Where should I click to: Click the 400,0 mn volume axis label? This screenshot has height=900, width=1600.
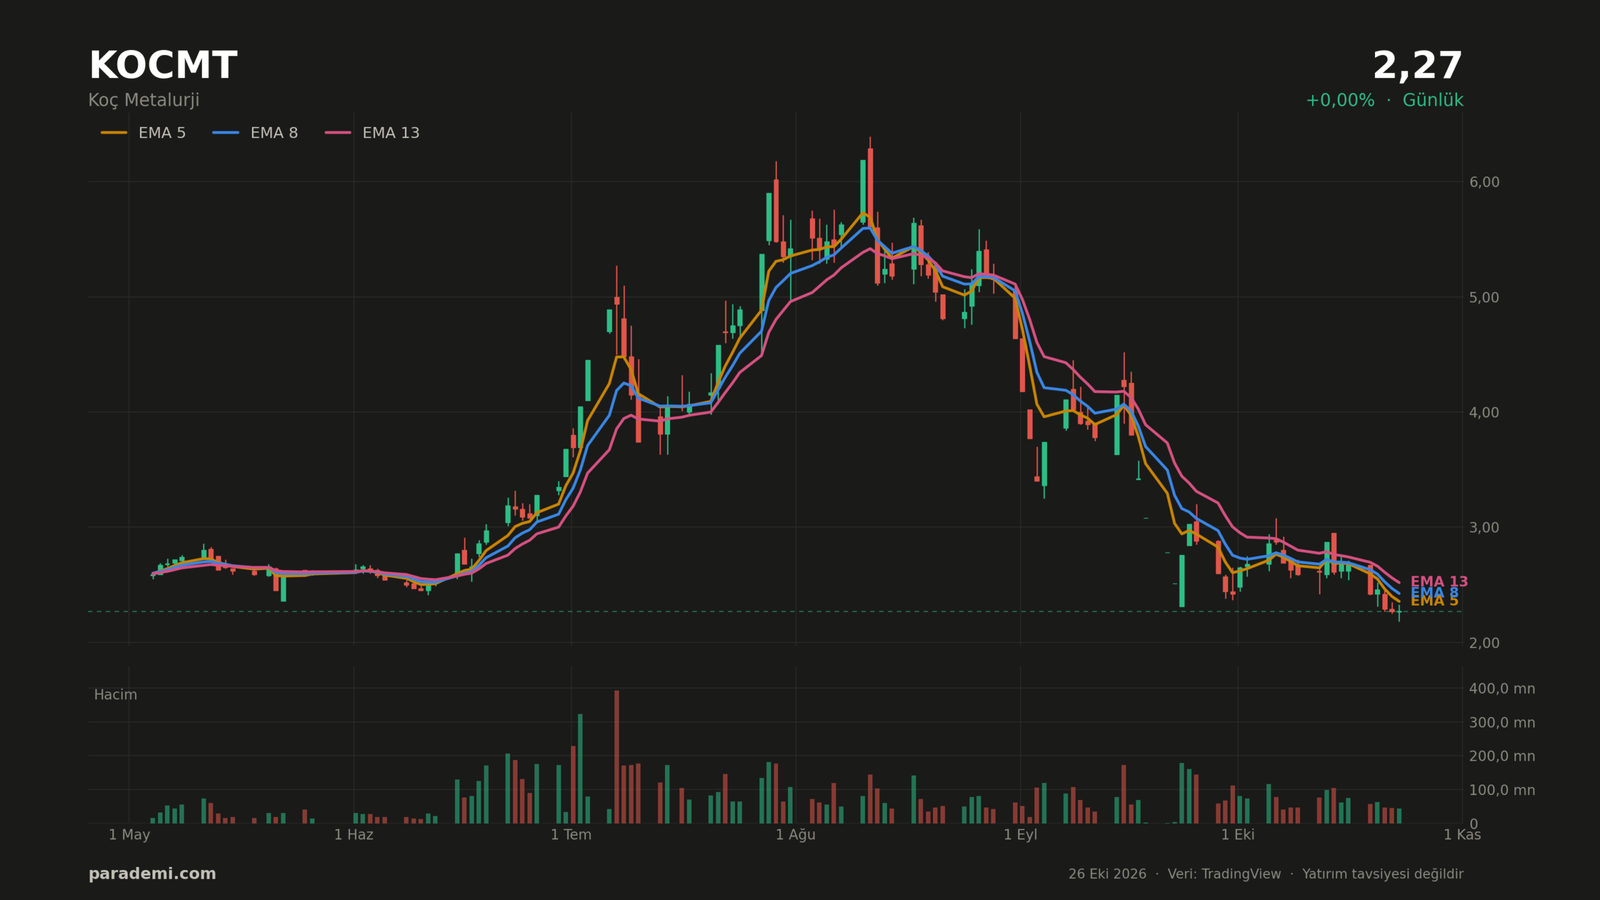tap(1501, 689)
